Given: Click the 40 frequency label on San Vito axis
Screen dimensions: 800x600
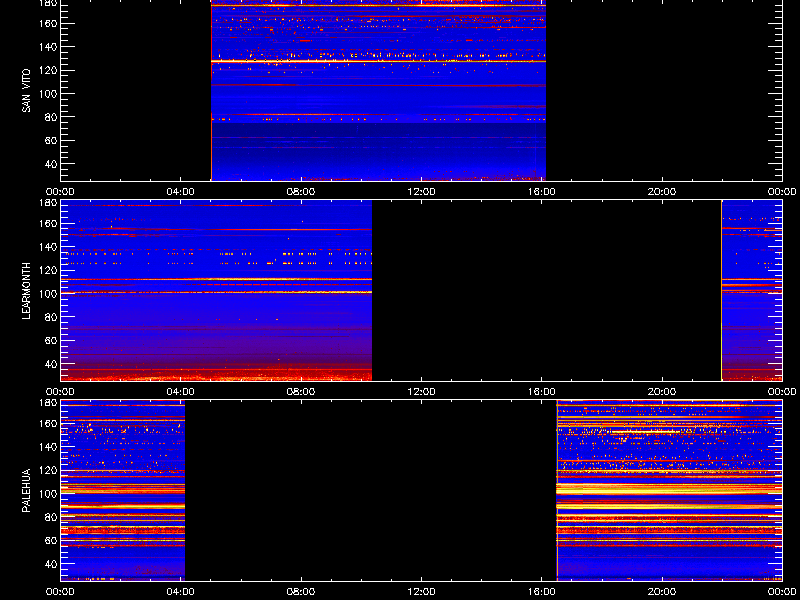Looking at the screenshot, I should coord(52,164).
